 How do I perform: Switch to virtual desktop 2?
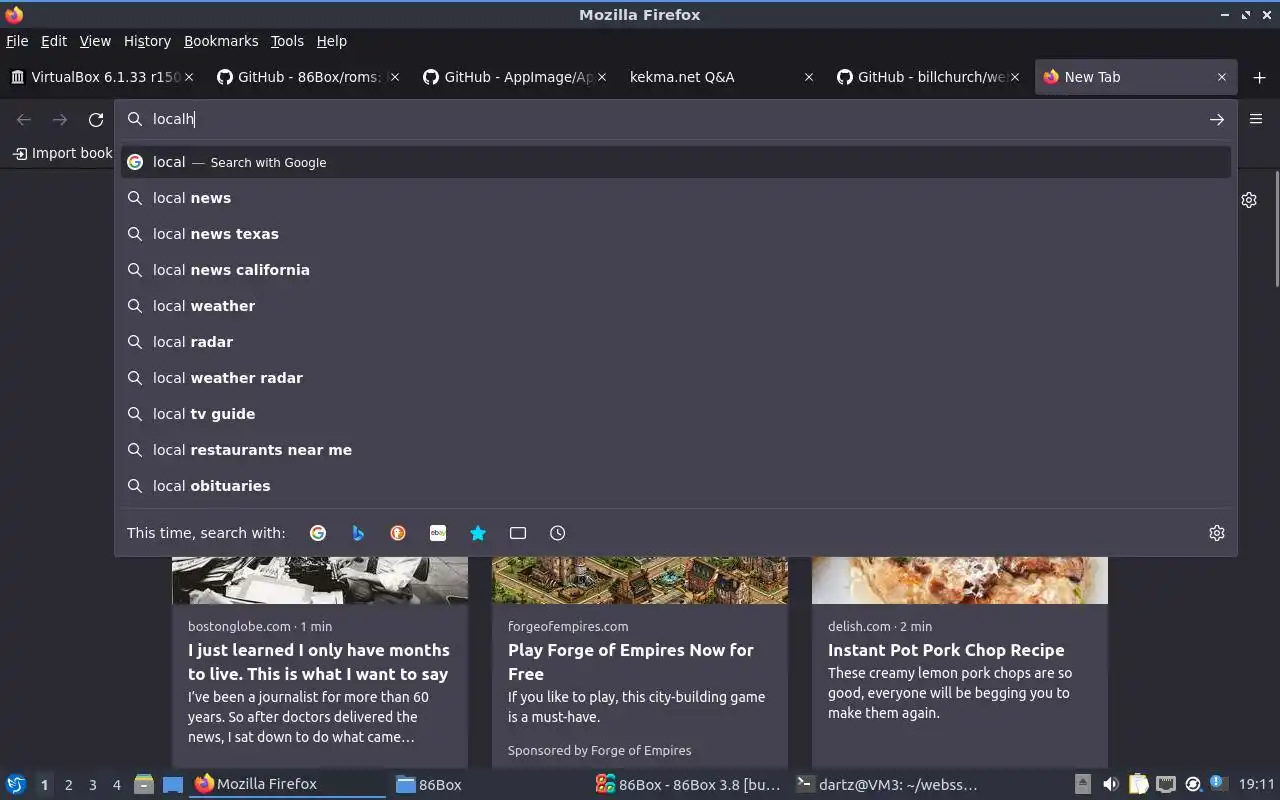coord(68,785)
